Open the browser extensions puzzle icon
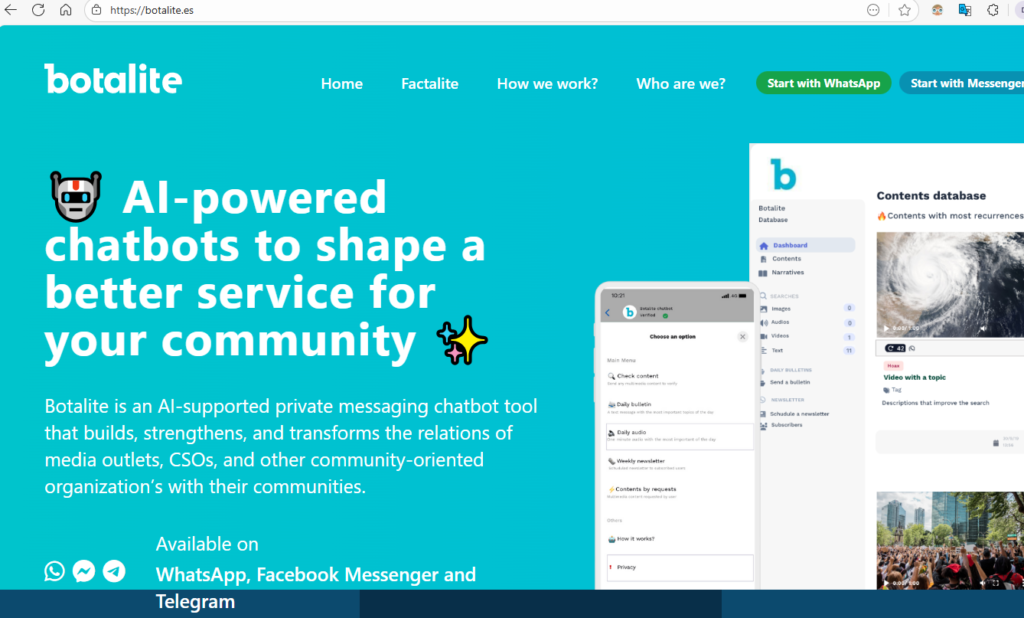 pyautogui.click(x=993, y=10)
